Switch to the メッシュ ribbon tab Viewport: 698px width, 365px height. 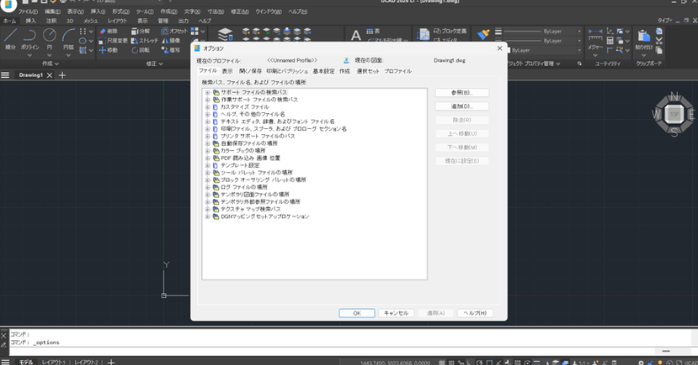point(90,21)
